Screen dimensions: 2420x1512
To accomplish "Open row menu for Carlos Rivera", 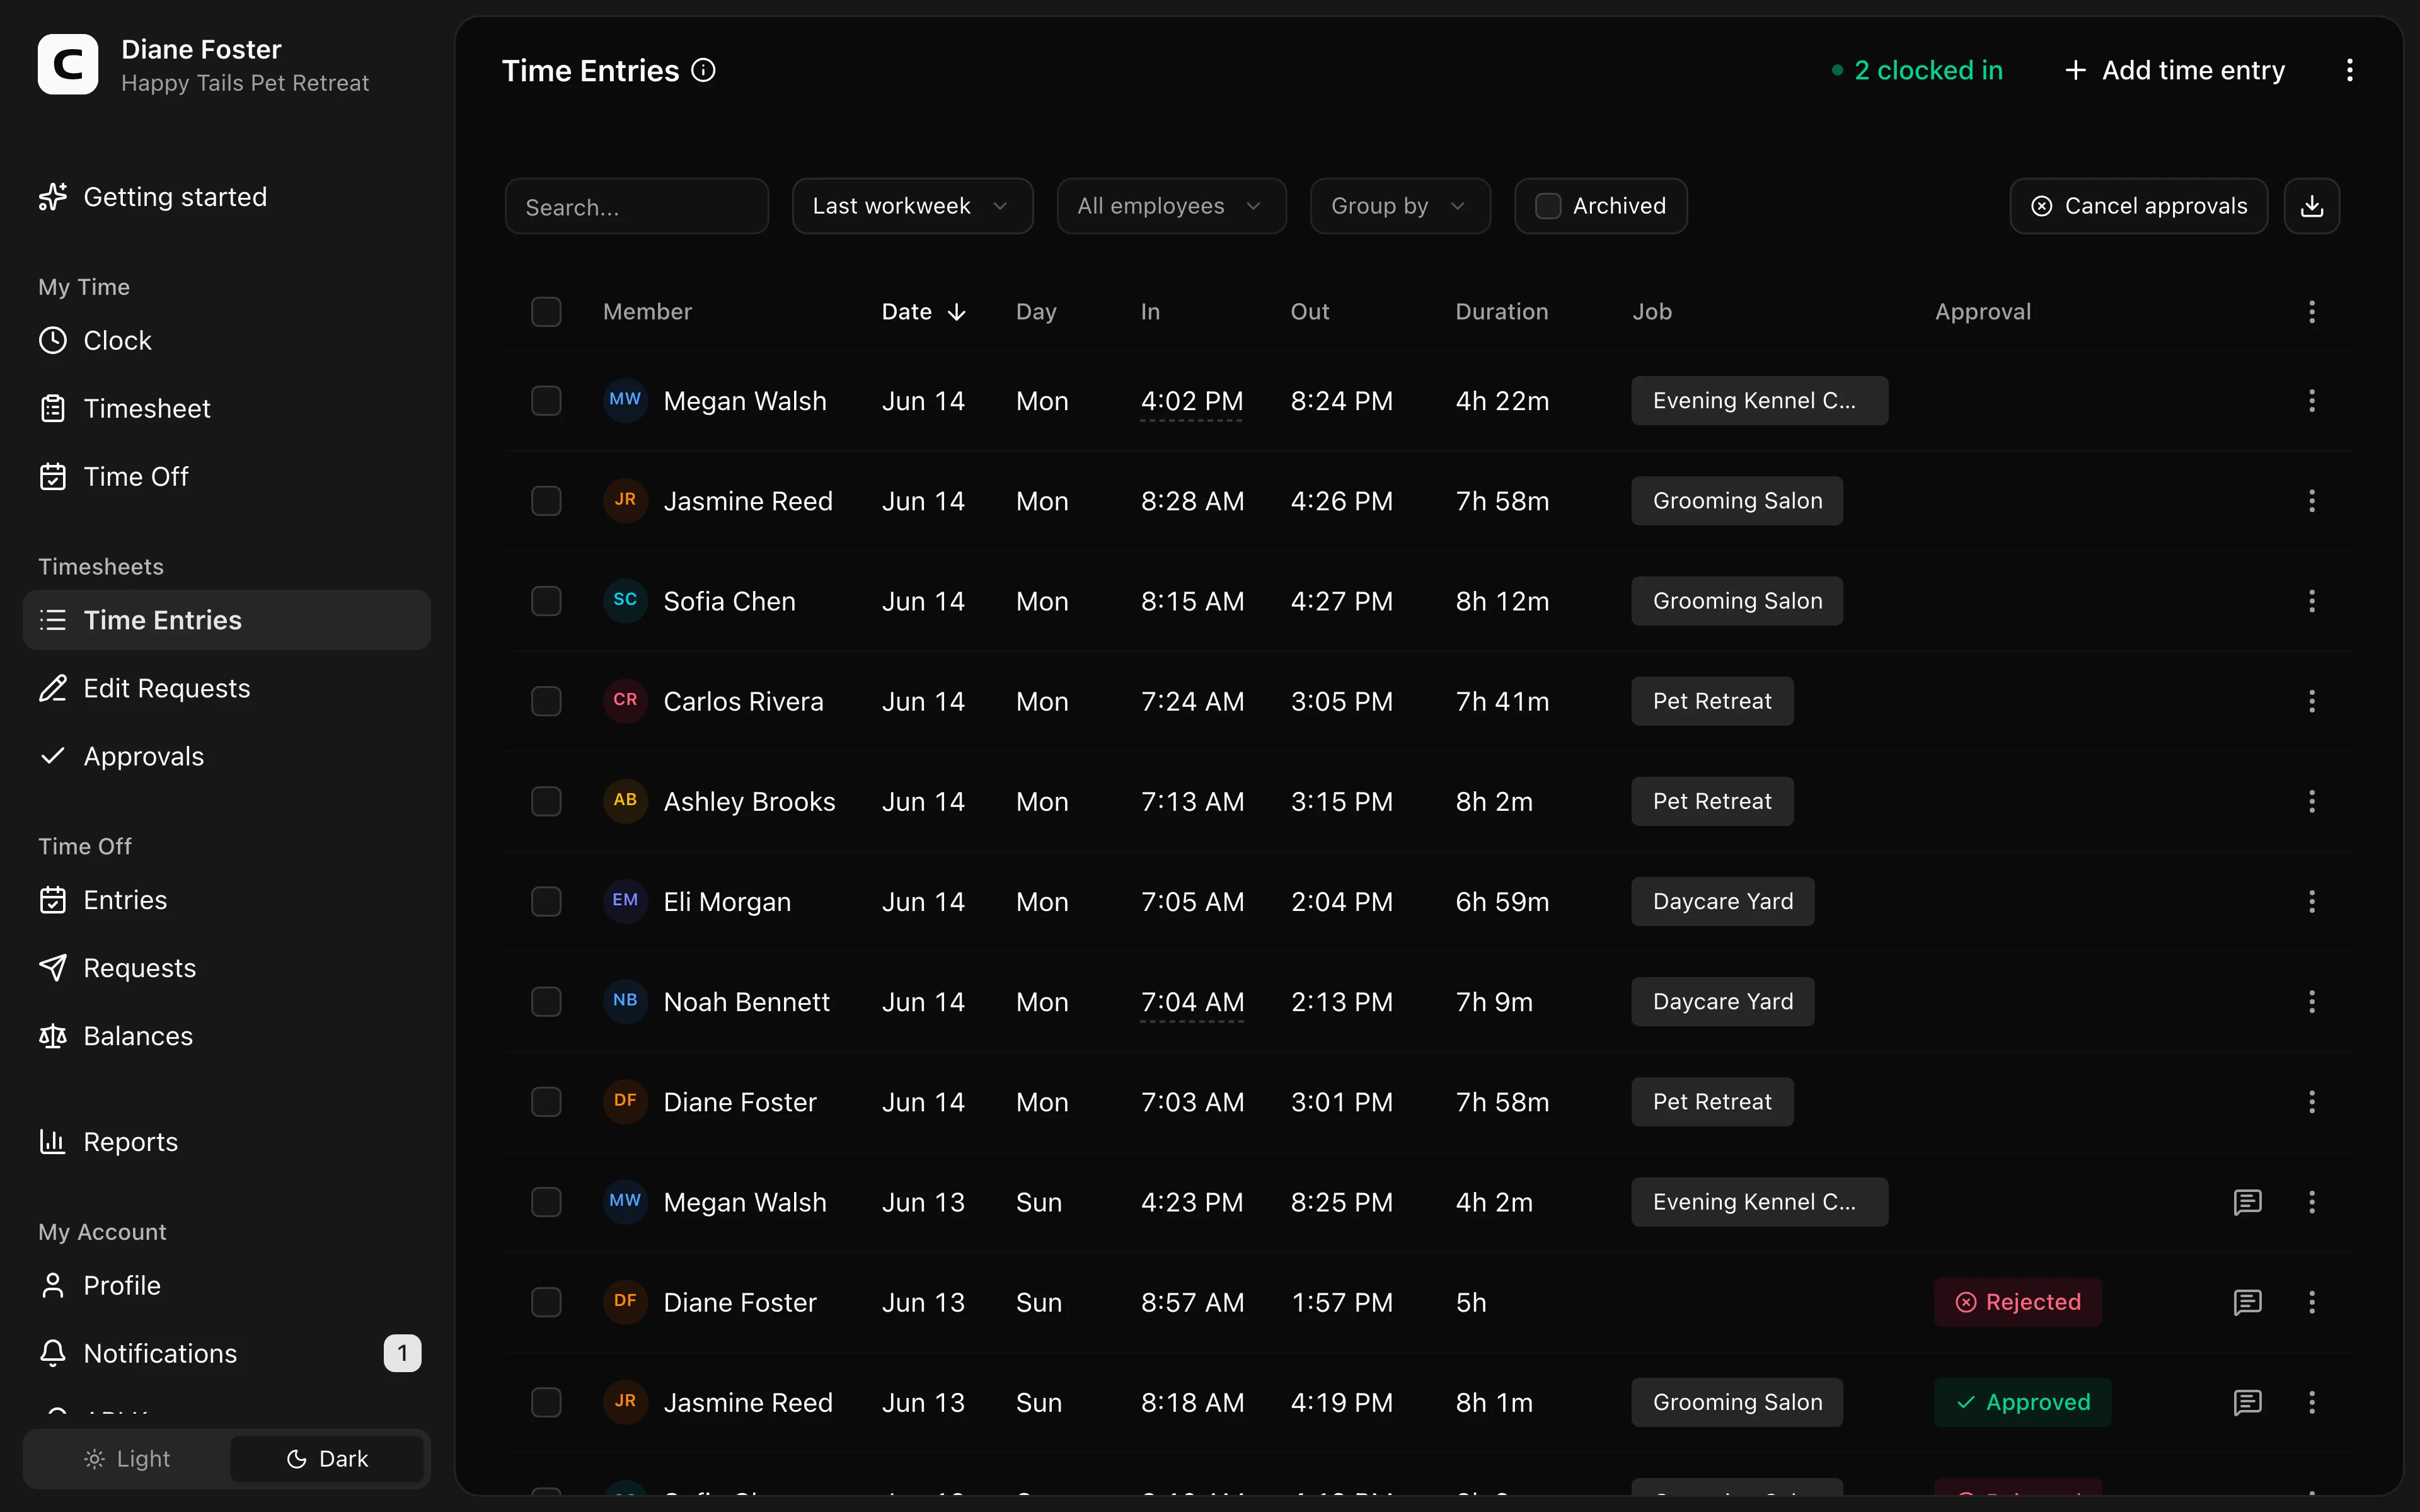I will point(2311,701).
